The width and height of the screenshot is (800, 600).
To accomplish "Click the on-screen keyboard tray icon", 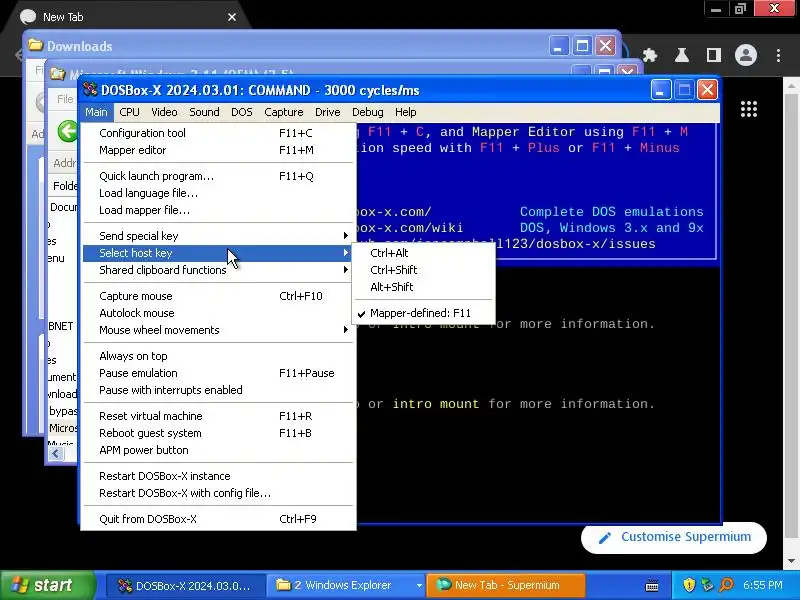I will click(x=652, y=585).
